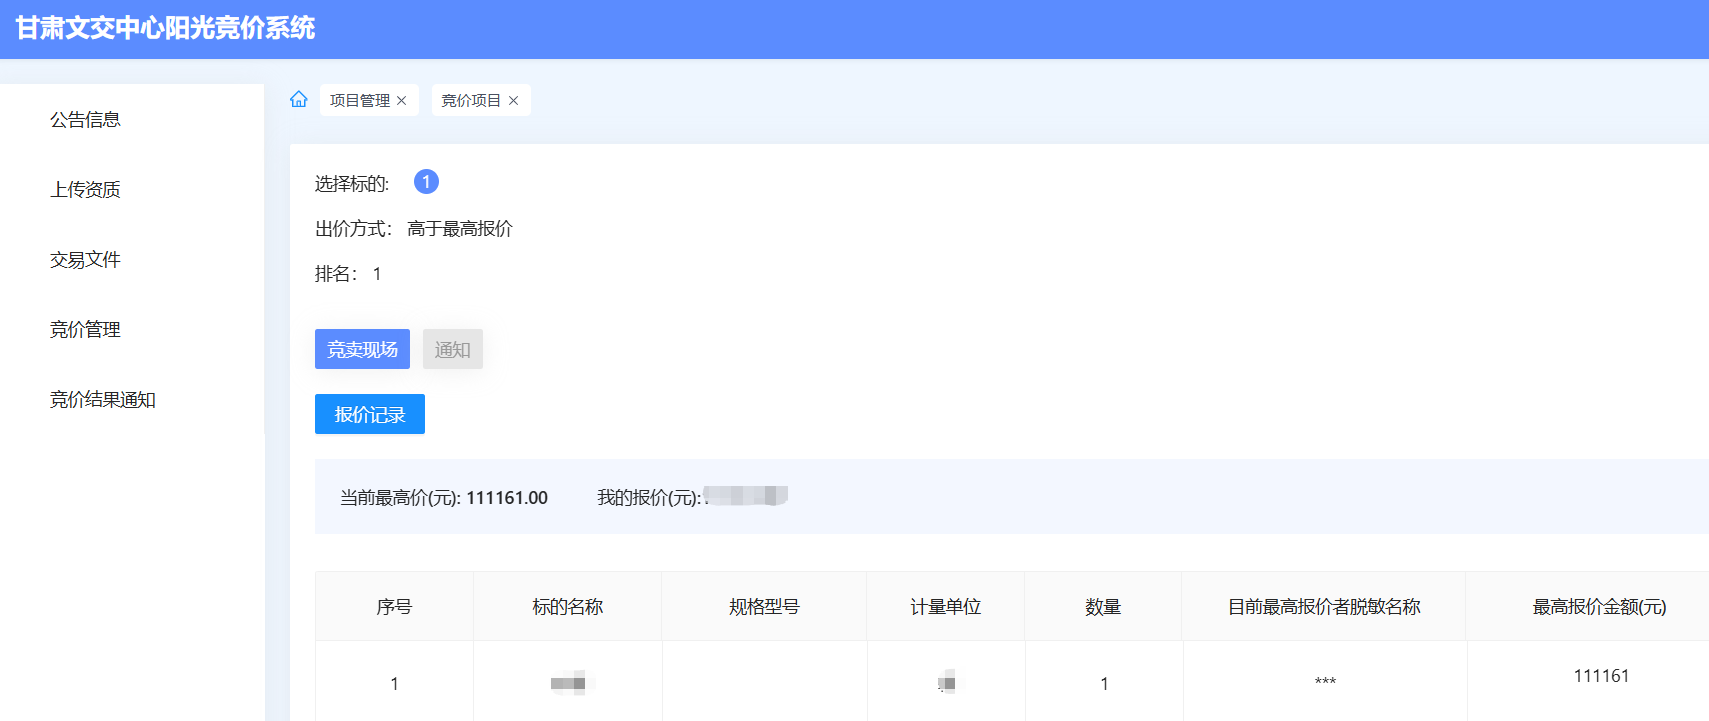Switch to the 竞价项目 tab
The image size is (1709, 721).
tap(471, 101)
